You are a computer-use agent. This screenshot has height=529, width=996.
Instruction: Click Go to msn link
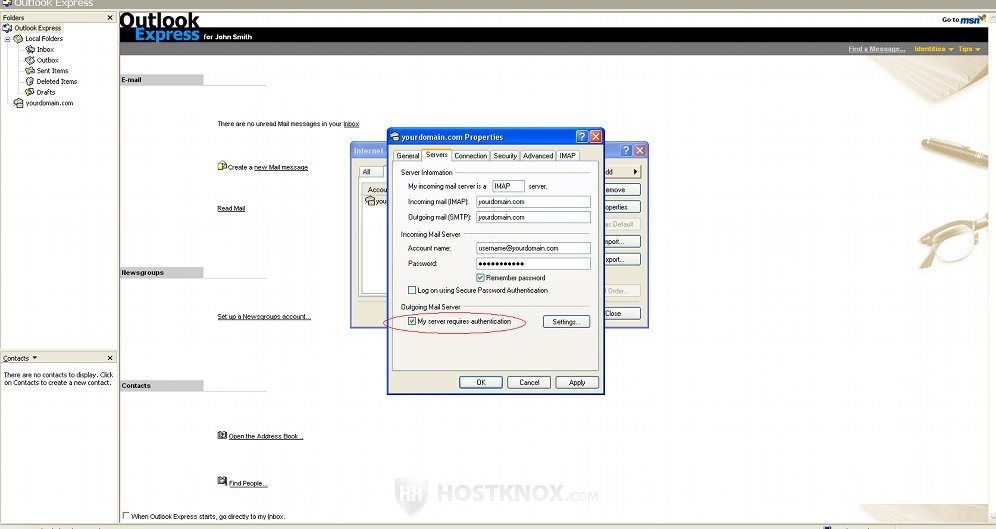(963, 20)
